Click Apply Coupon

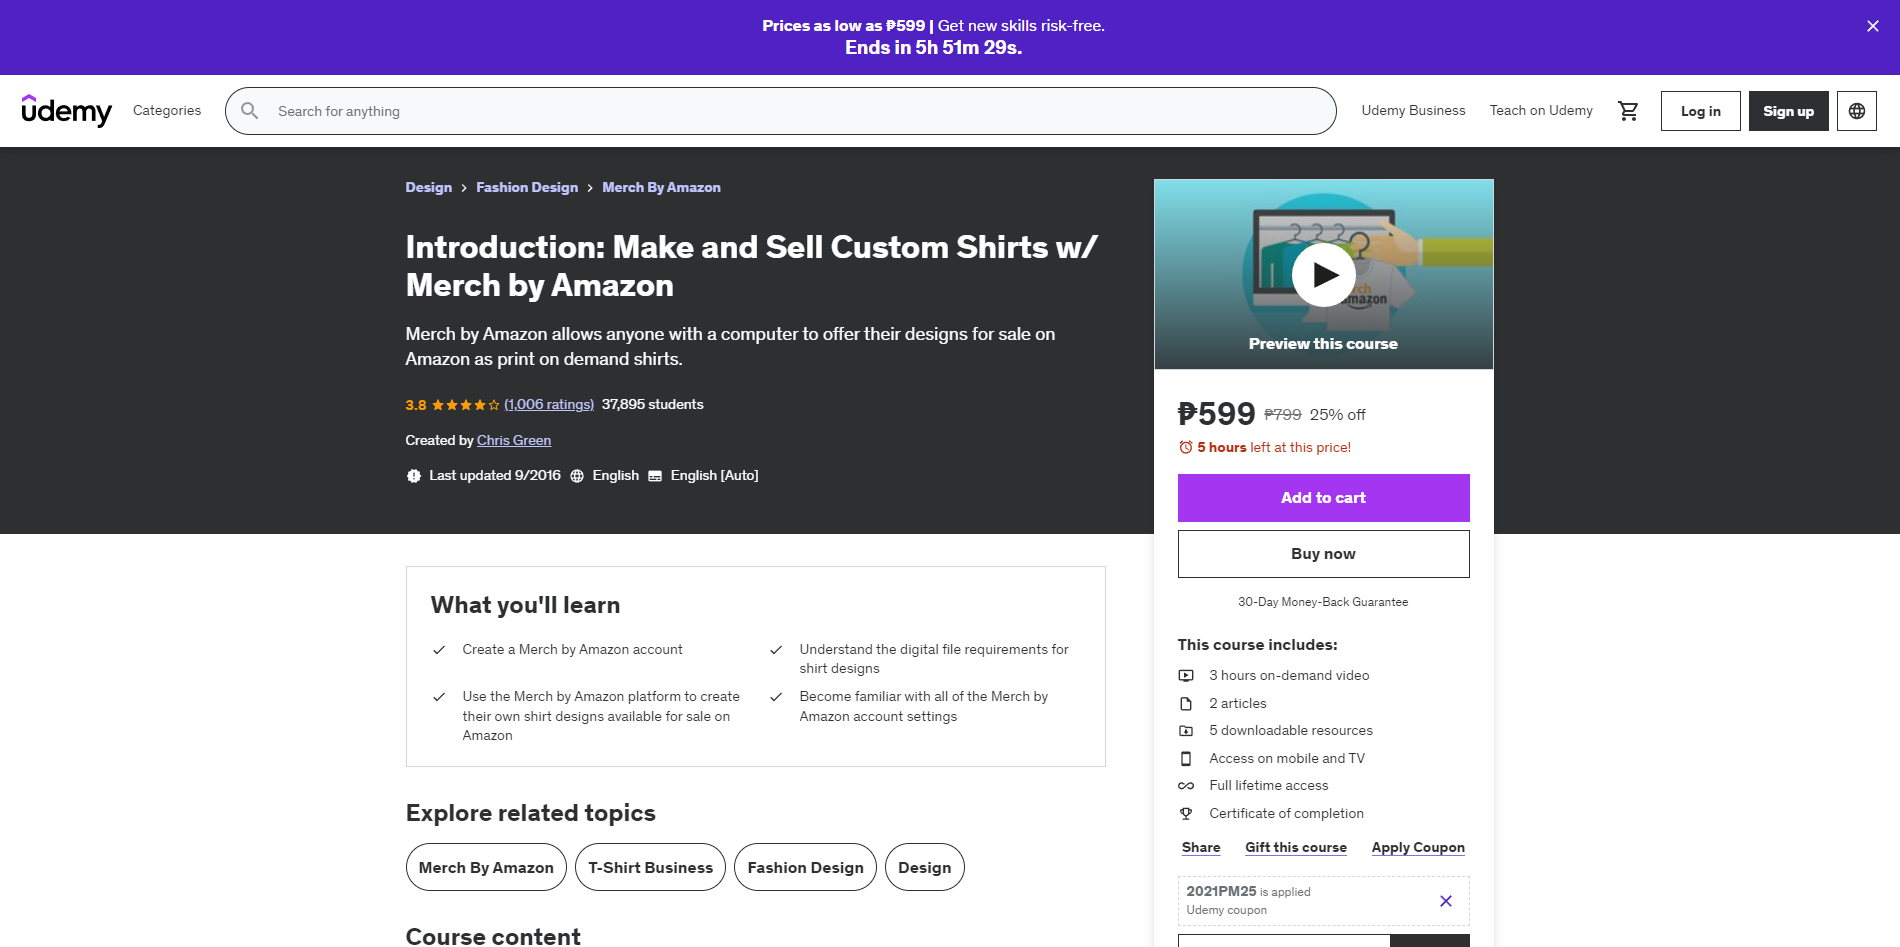click(x=1418, y=847)
